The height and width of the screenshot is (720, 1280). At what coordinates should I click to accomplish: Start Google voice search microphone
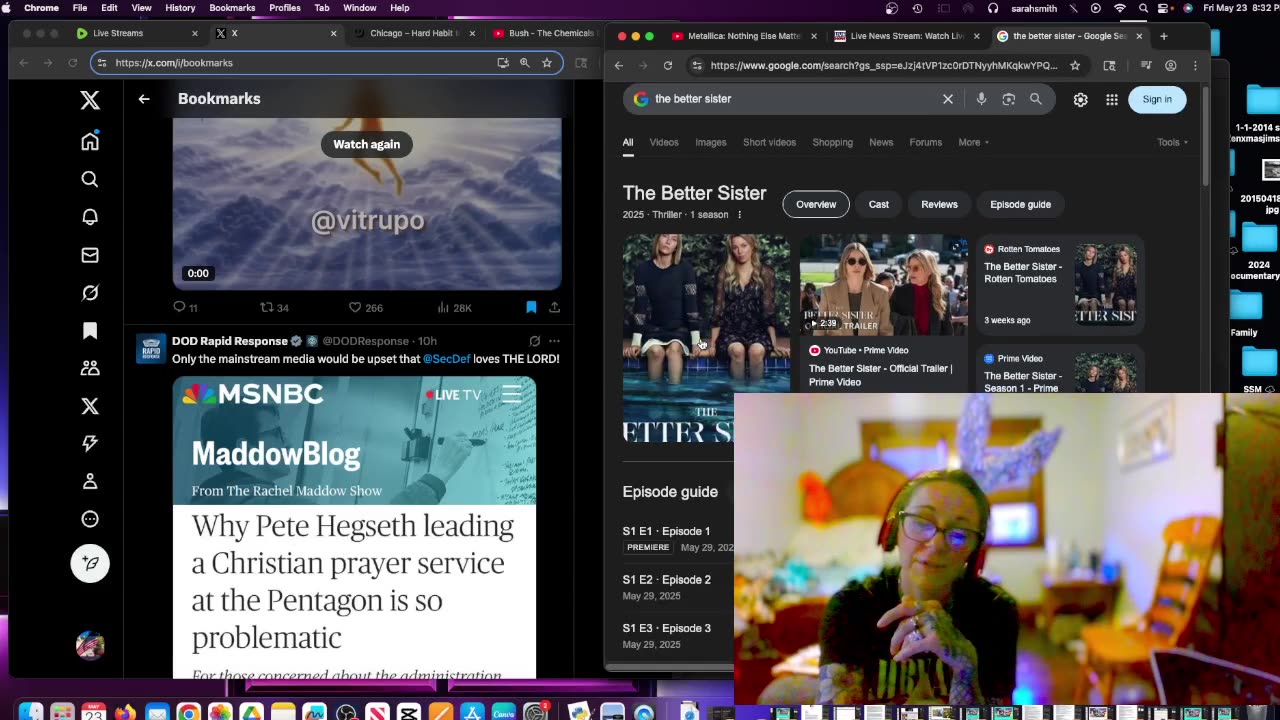[x=981, y=99]
